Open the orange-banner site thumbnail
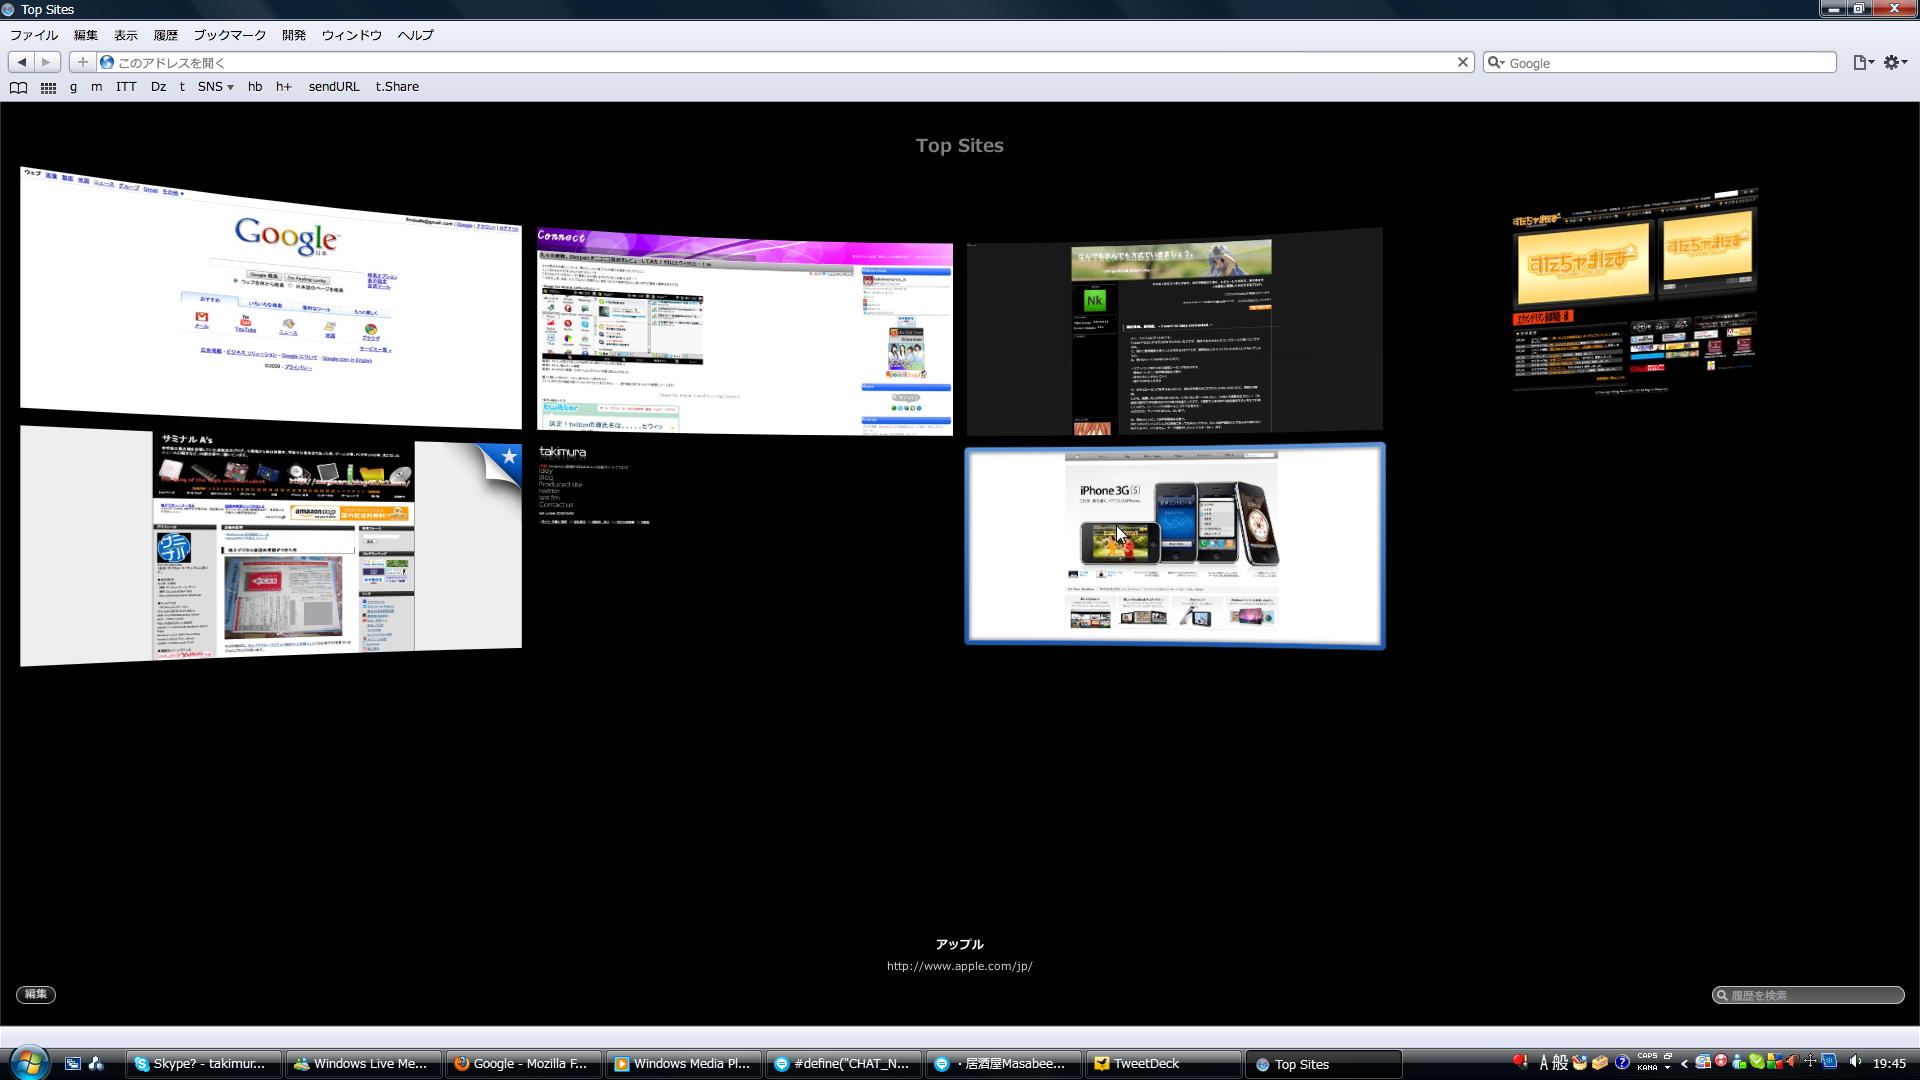Image resolution: width=1920 pixels, height=1080 pixels. pyautogui.click(x=1635, y=291)
